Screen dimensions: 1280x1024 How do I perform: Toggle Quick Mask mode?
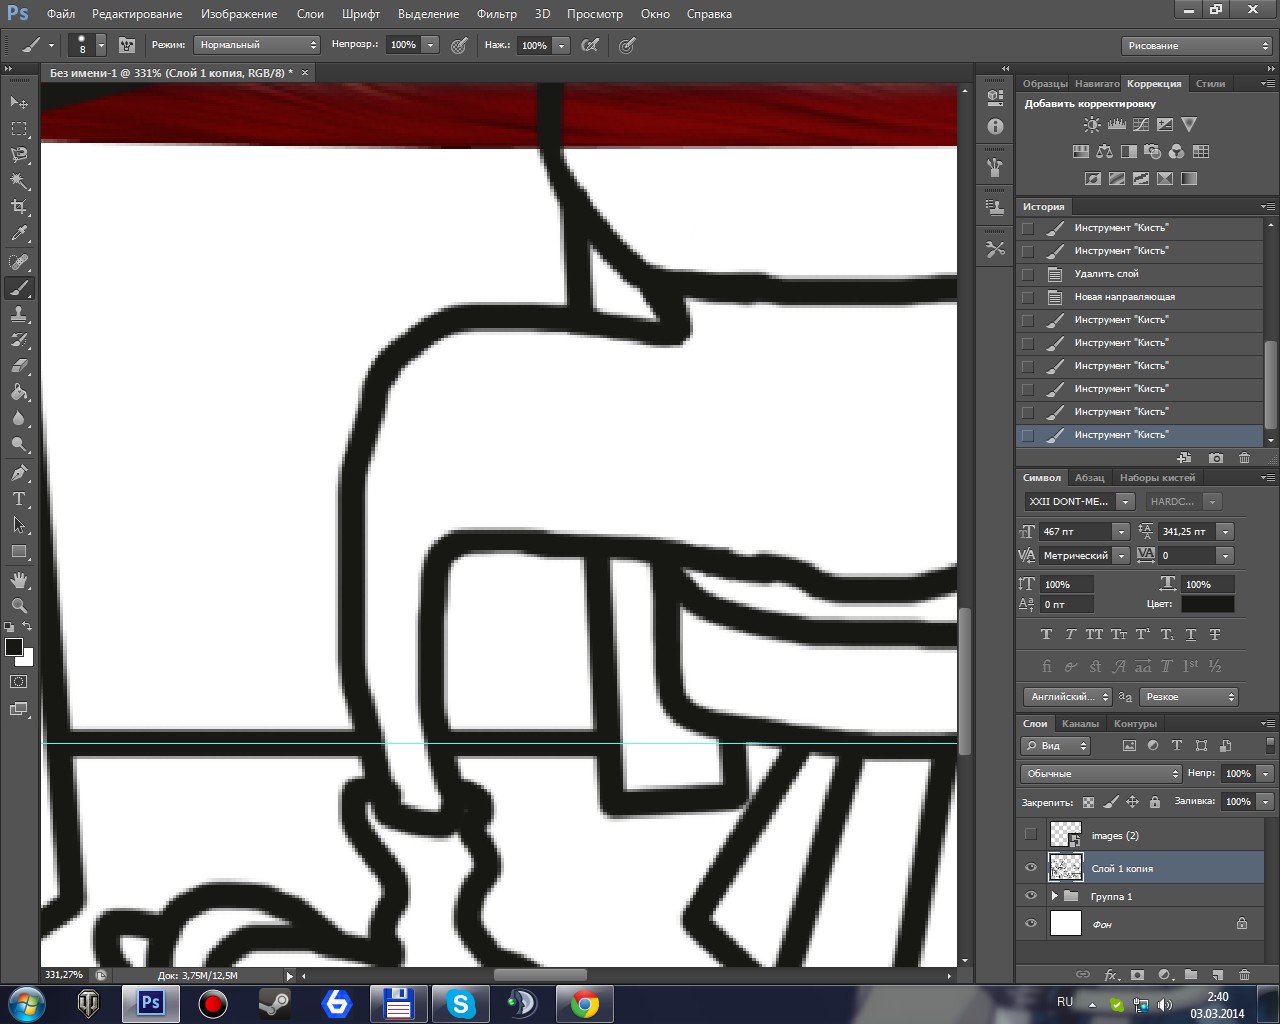[19, 682]
